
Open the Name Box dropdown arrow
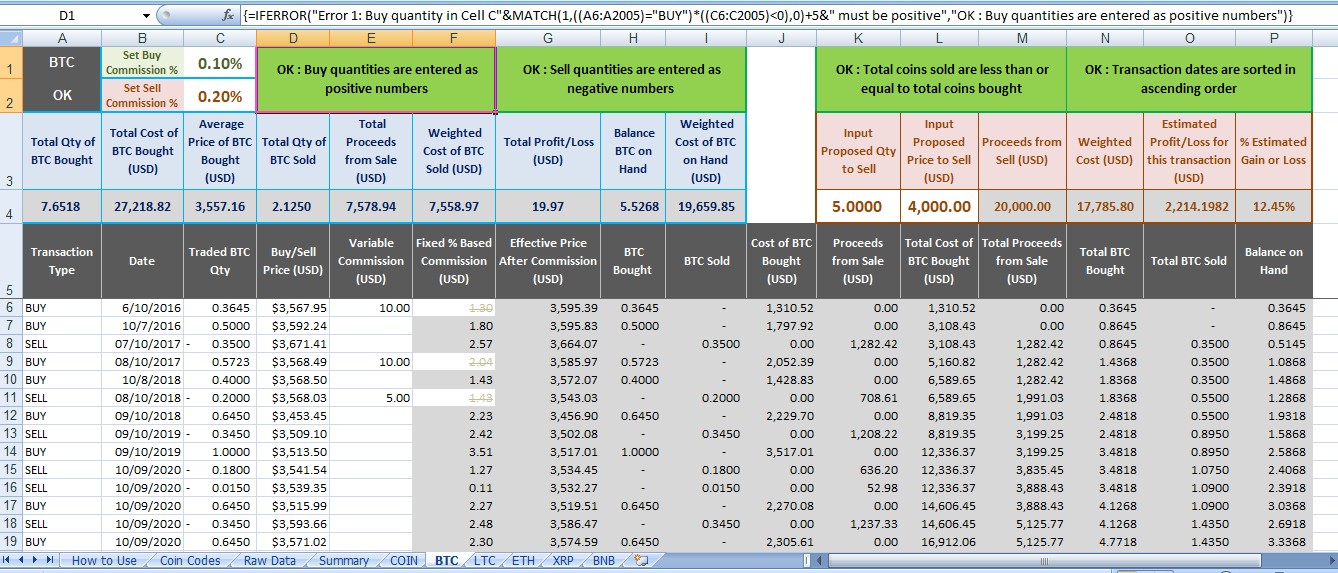[x=146, y=16]
